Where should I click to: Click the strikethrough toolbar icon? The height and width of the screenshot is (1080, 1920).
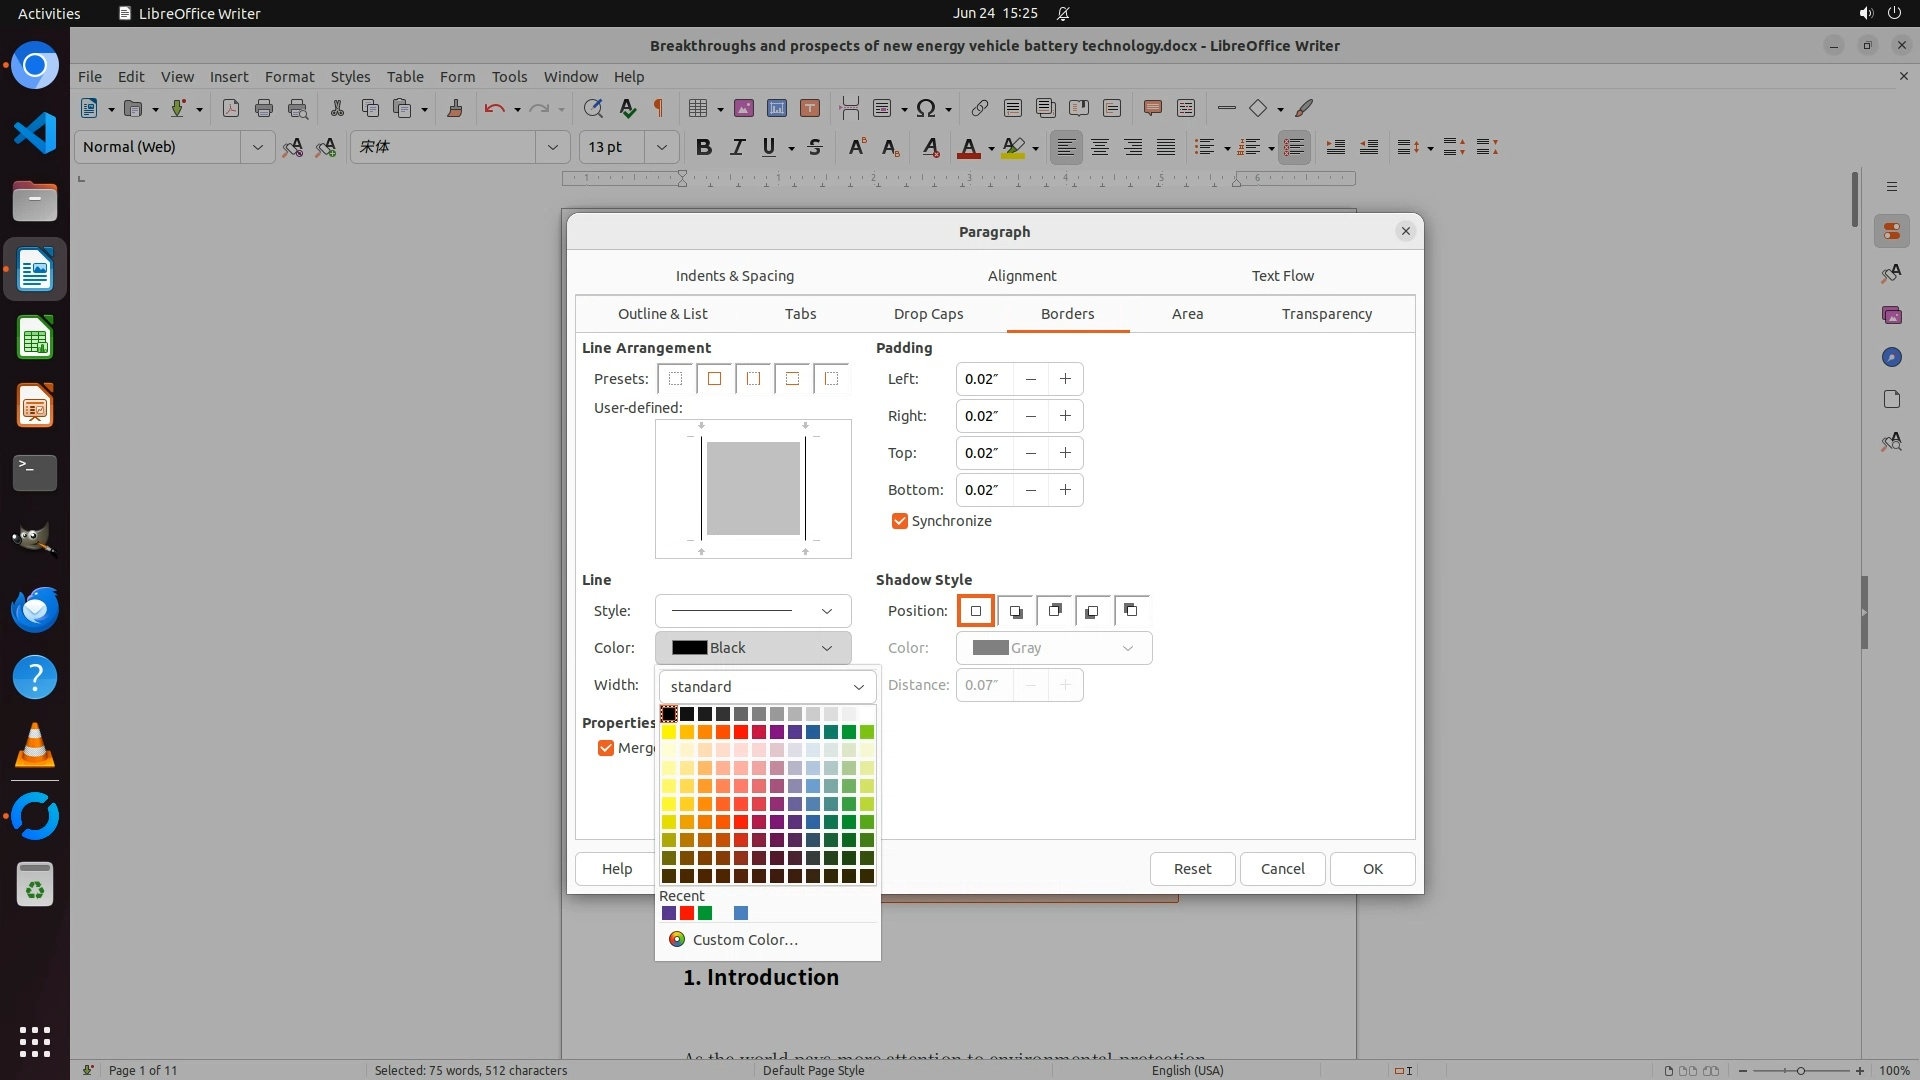(x=815, y=147)
